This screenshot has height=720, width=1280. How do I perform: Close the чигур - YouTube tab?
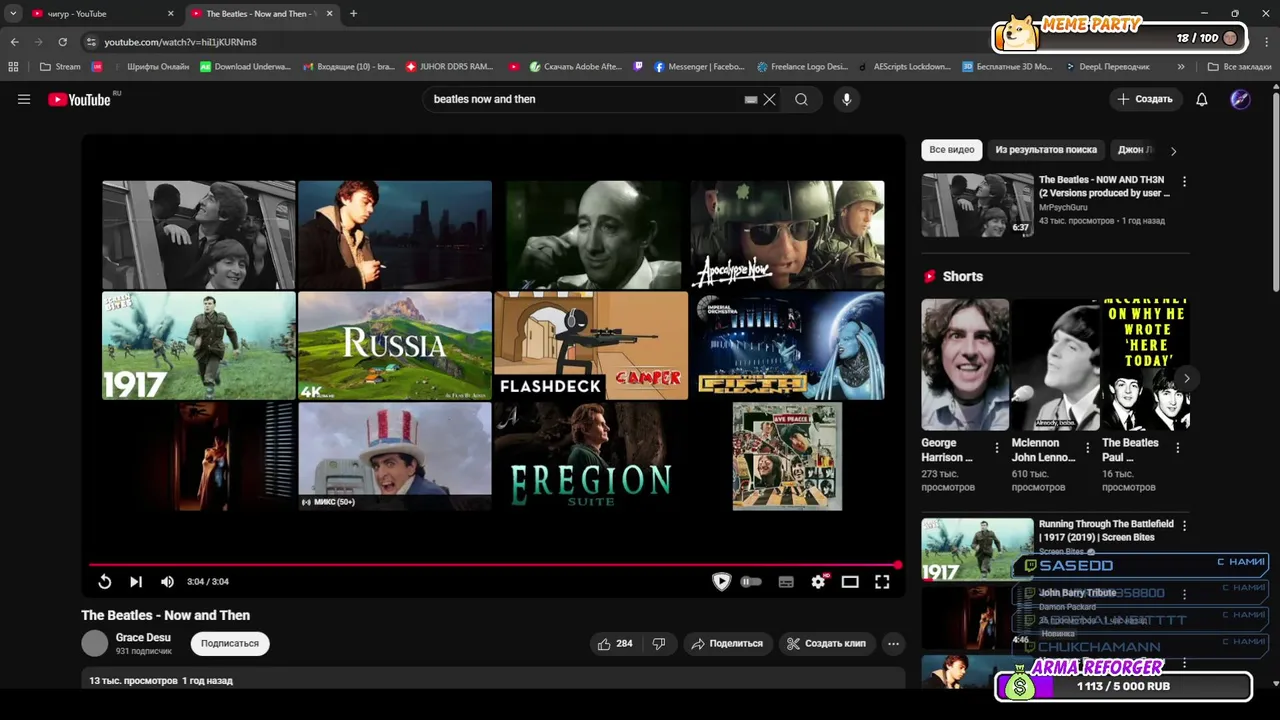tap(170, 14)
